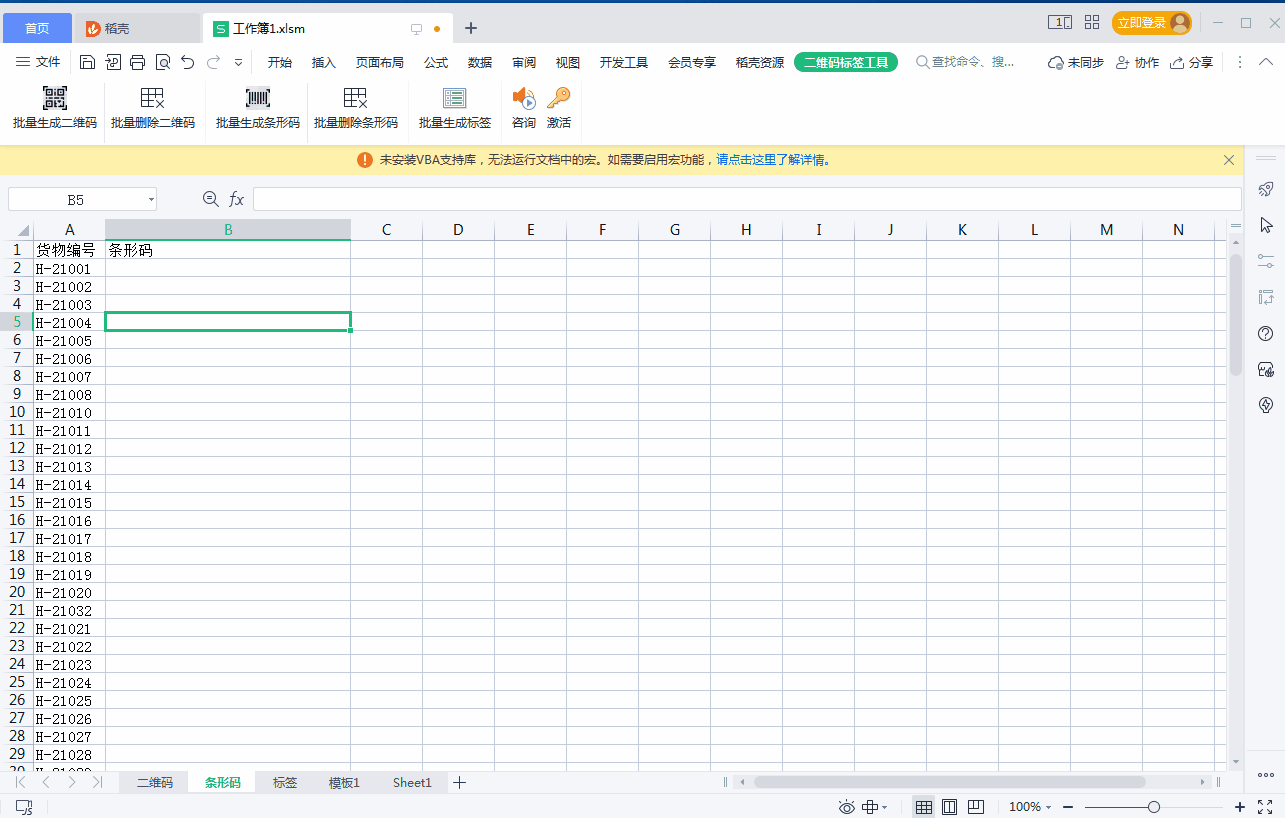The image size is (1285, 818).
Task: Open print preview from quick toolbar
Action: tap(163, 62)
